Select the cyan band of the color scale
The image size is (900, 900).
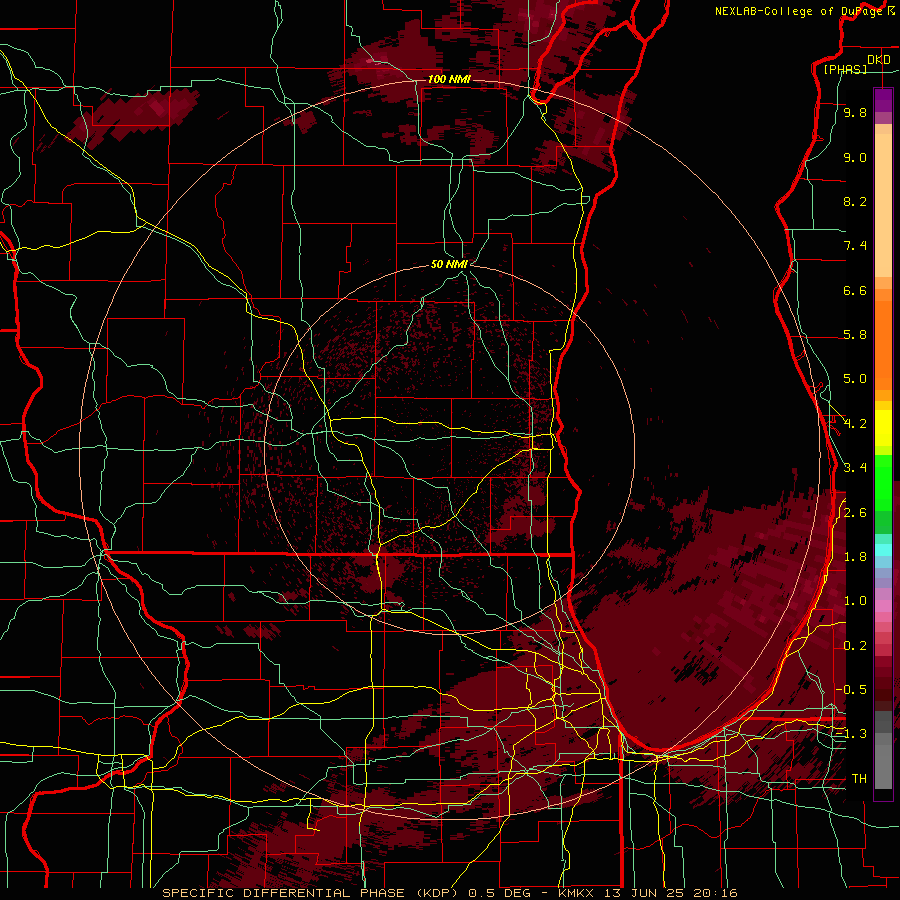883,549
